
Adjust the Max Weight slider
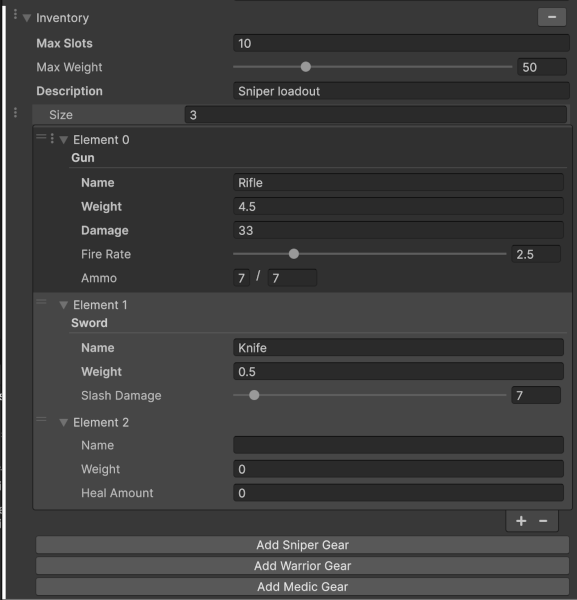pyautogui.click(x=372, y=67)
